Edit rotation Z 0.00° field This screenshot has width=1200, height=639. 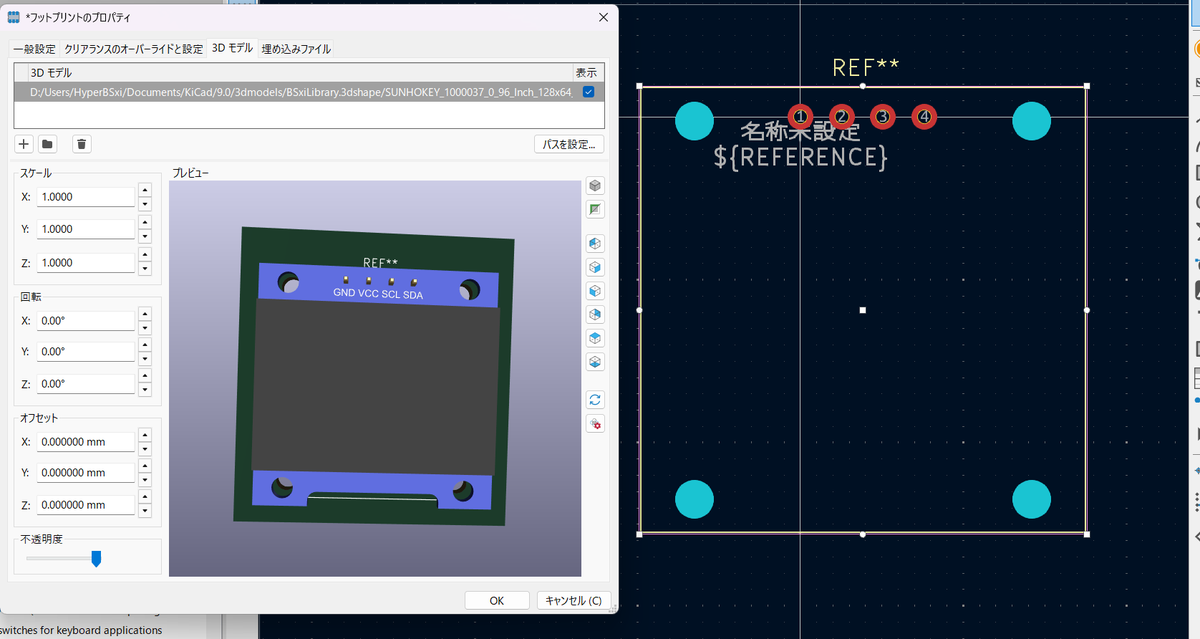coord(86,384)
